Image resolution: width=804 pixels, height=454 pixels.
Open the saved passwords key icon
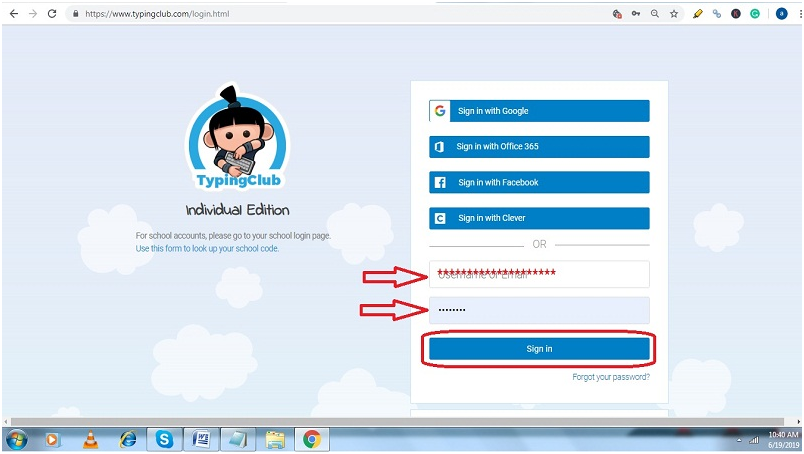pyautogui.click(x=636, y=14)
